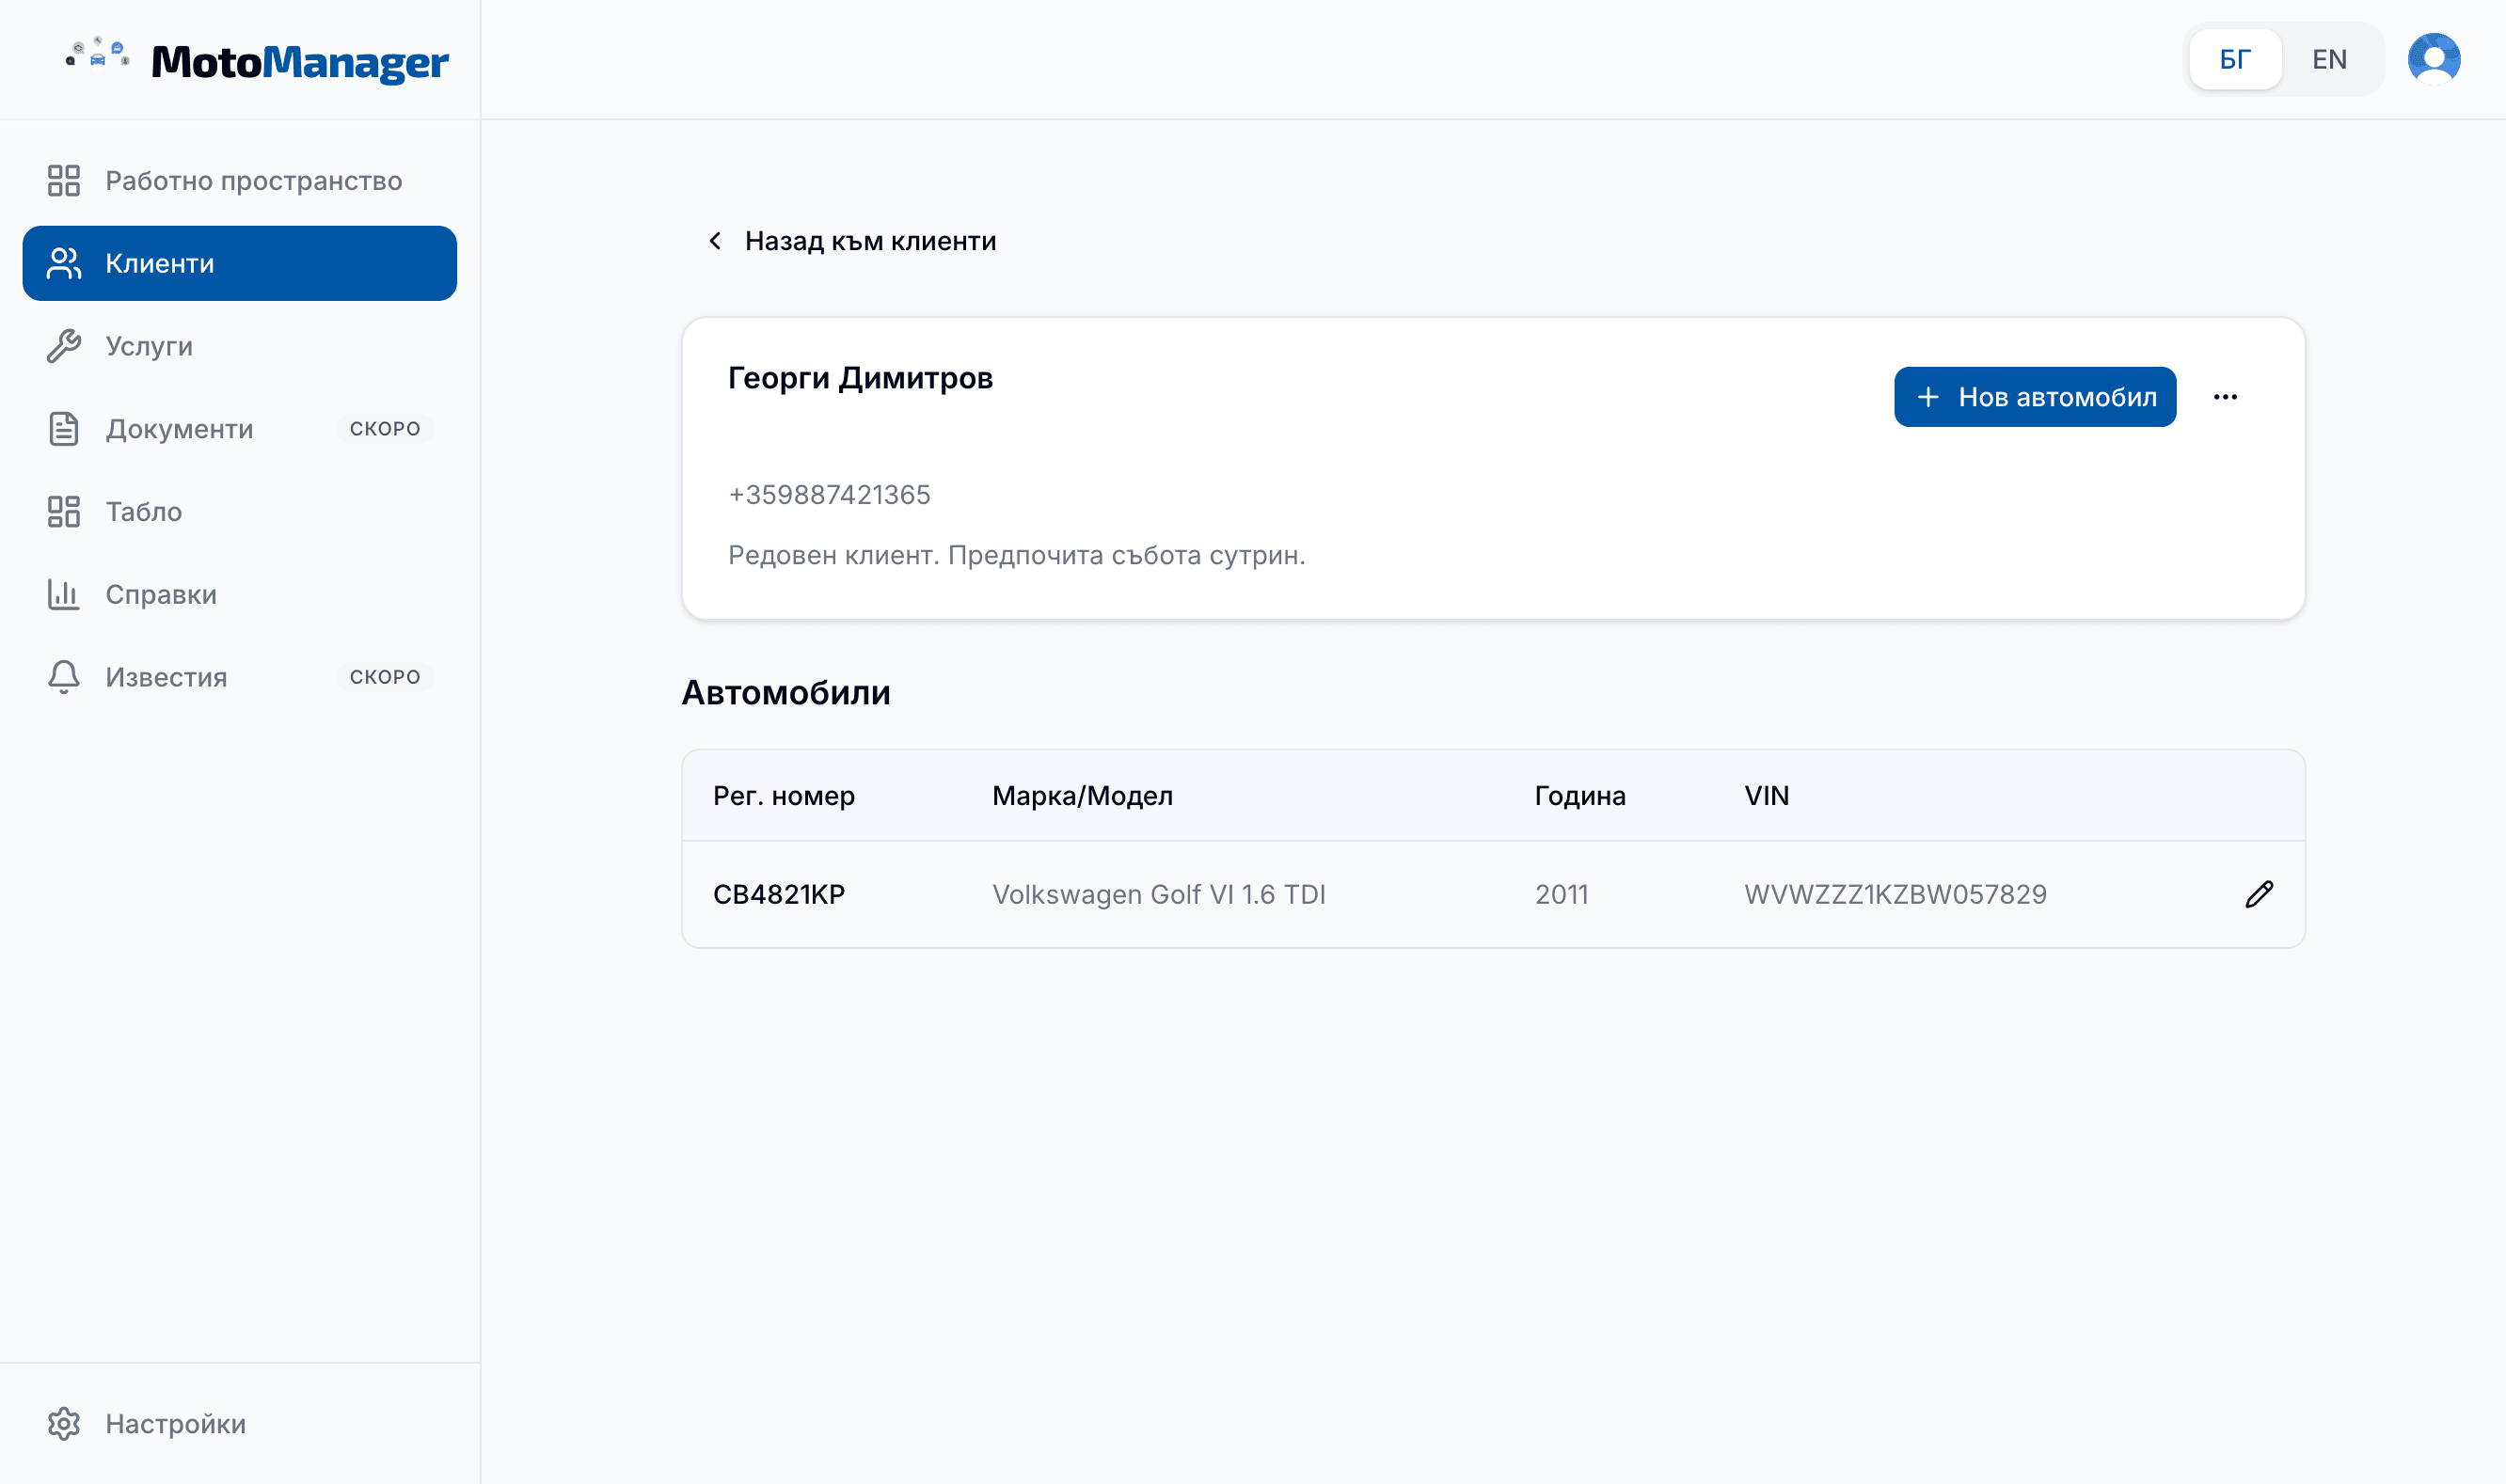Open Известия notifications section
This screenshot has height=1484, width=2506.
point(240,677)
